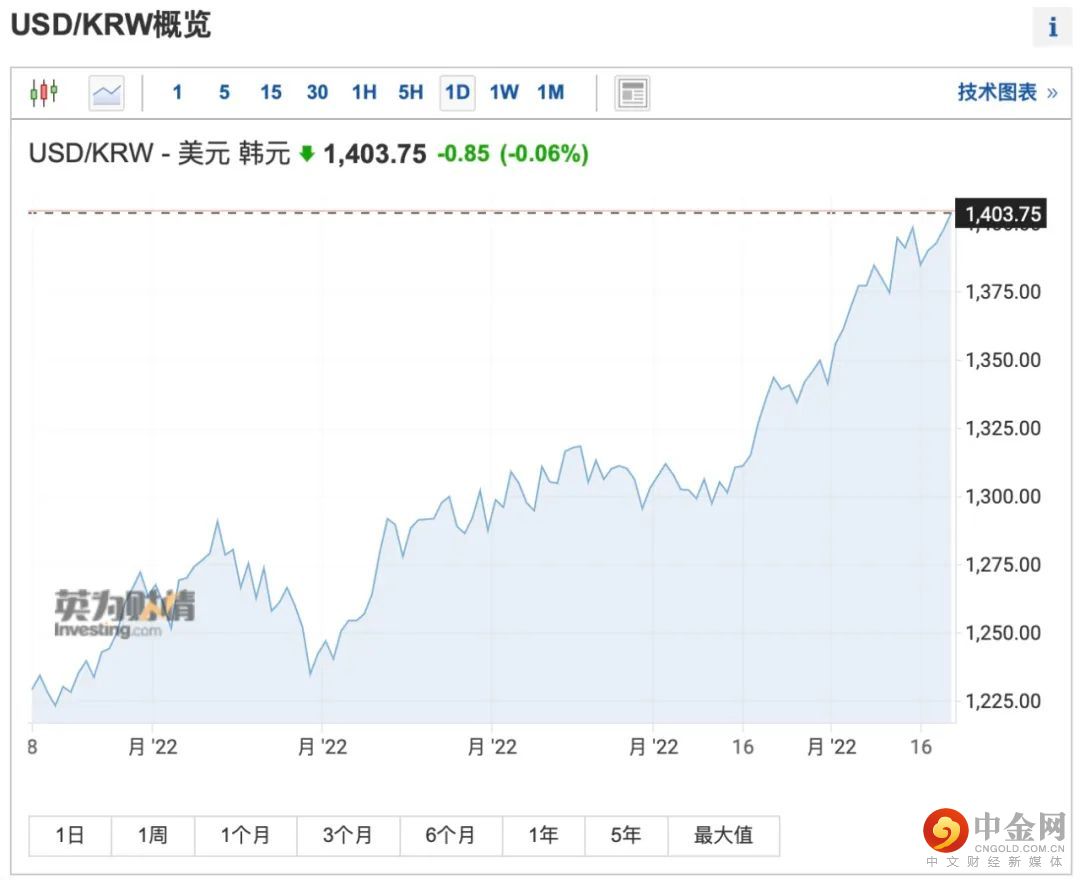Image resolution: width=1080 pixels, height=880 pixels.
Task: Click the 1,350.00 axis label
Action: coord(1003,360)
